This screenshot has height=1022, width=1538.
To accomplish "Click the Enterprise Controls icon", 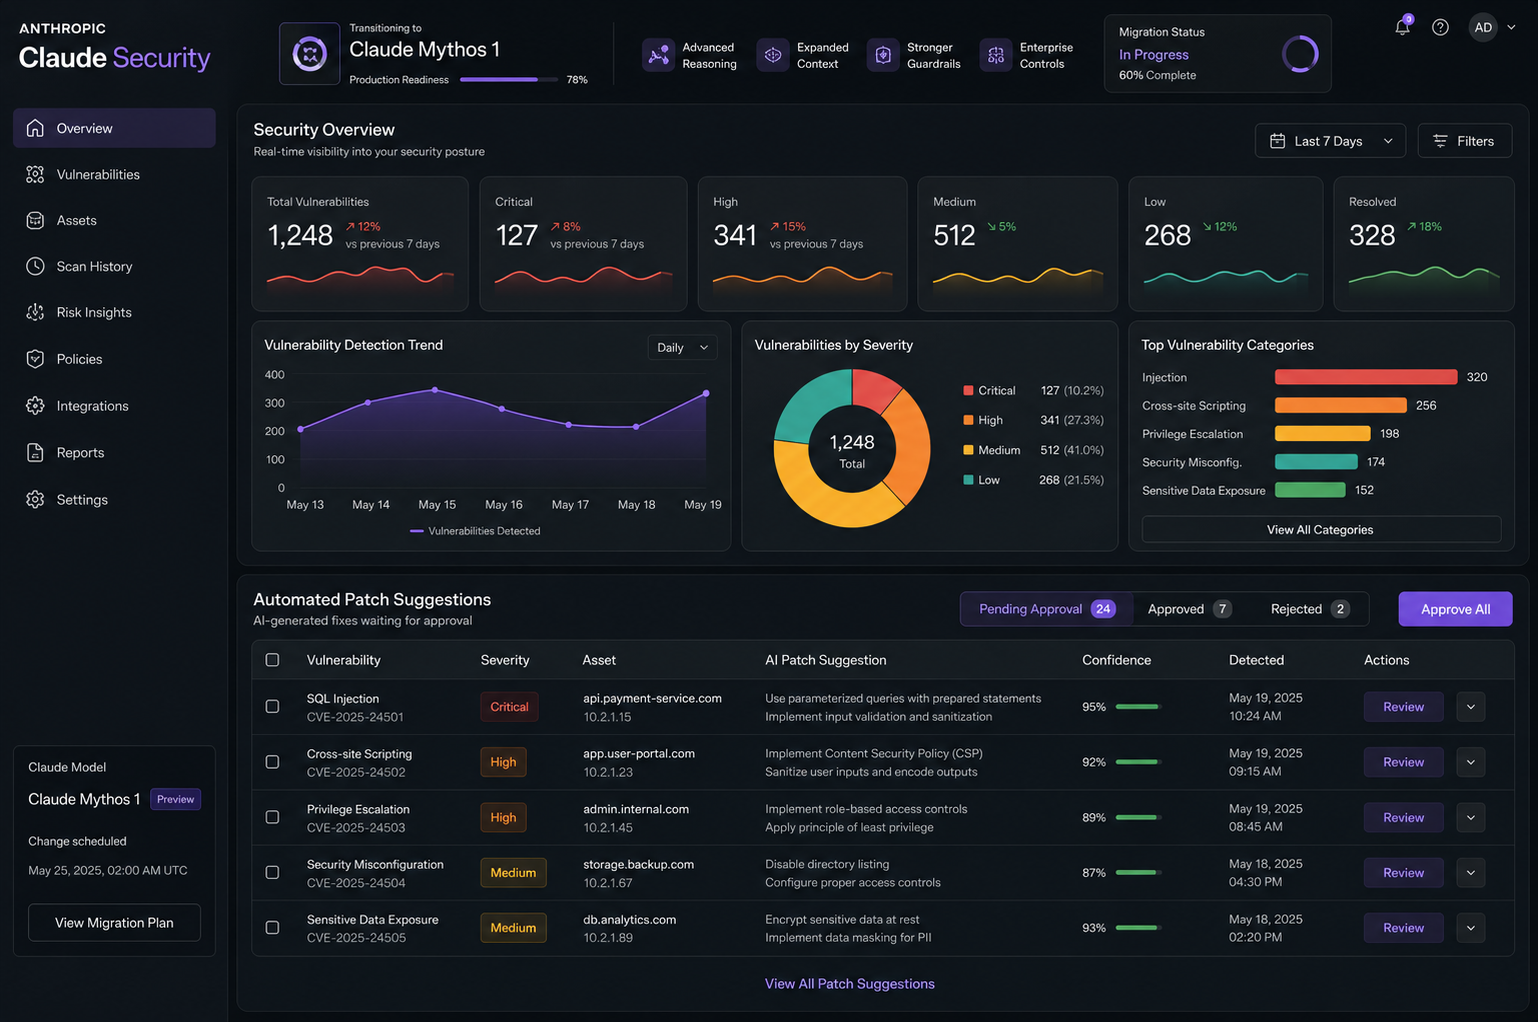I will pyautogui.click(x=996, y=55).
